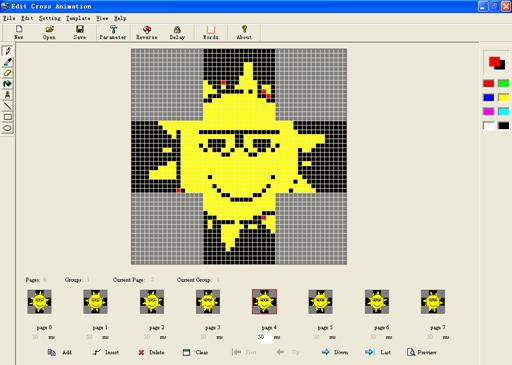Open the Delay setting from toolbar
This screenshot has height=365, width=512.
177,33
